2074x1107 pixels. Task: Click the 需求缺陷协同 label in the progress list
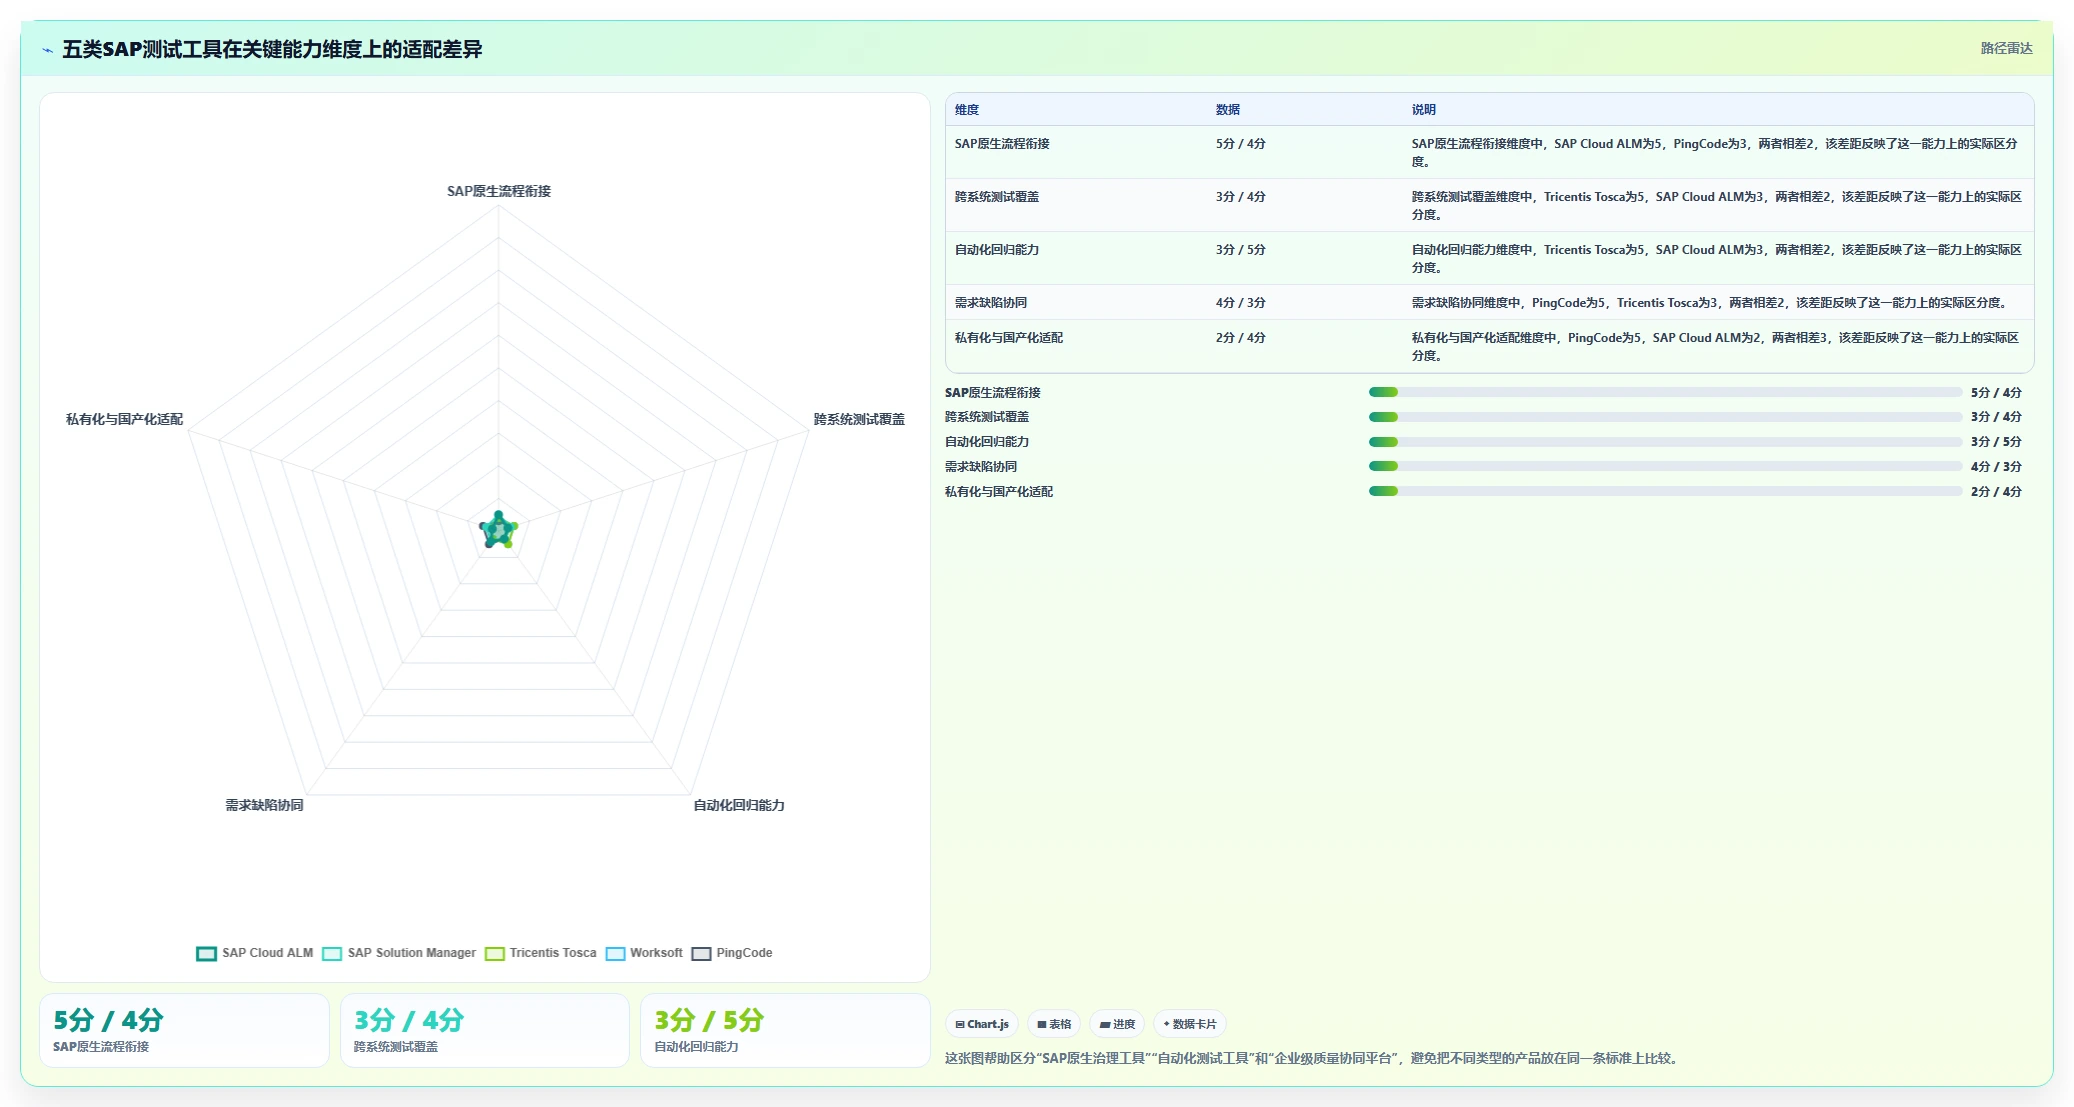pos(981,467)
